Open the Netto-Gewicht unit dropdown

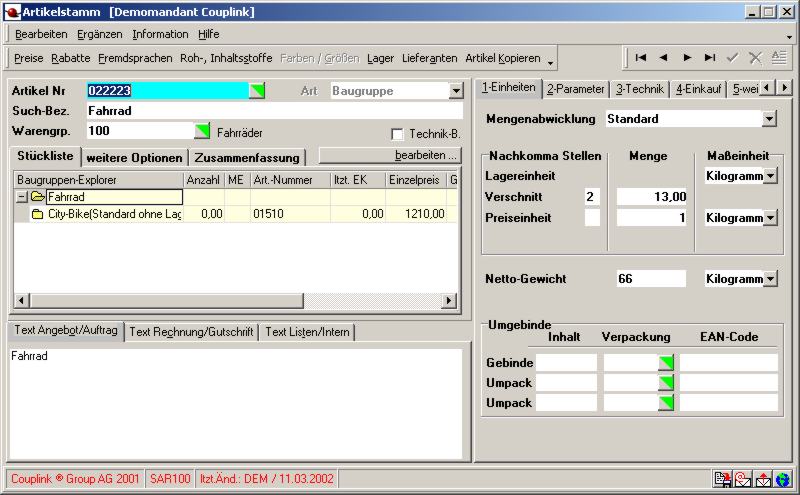[771, 278]
